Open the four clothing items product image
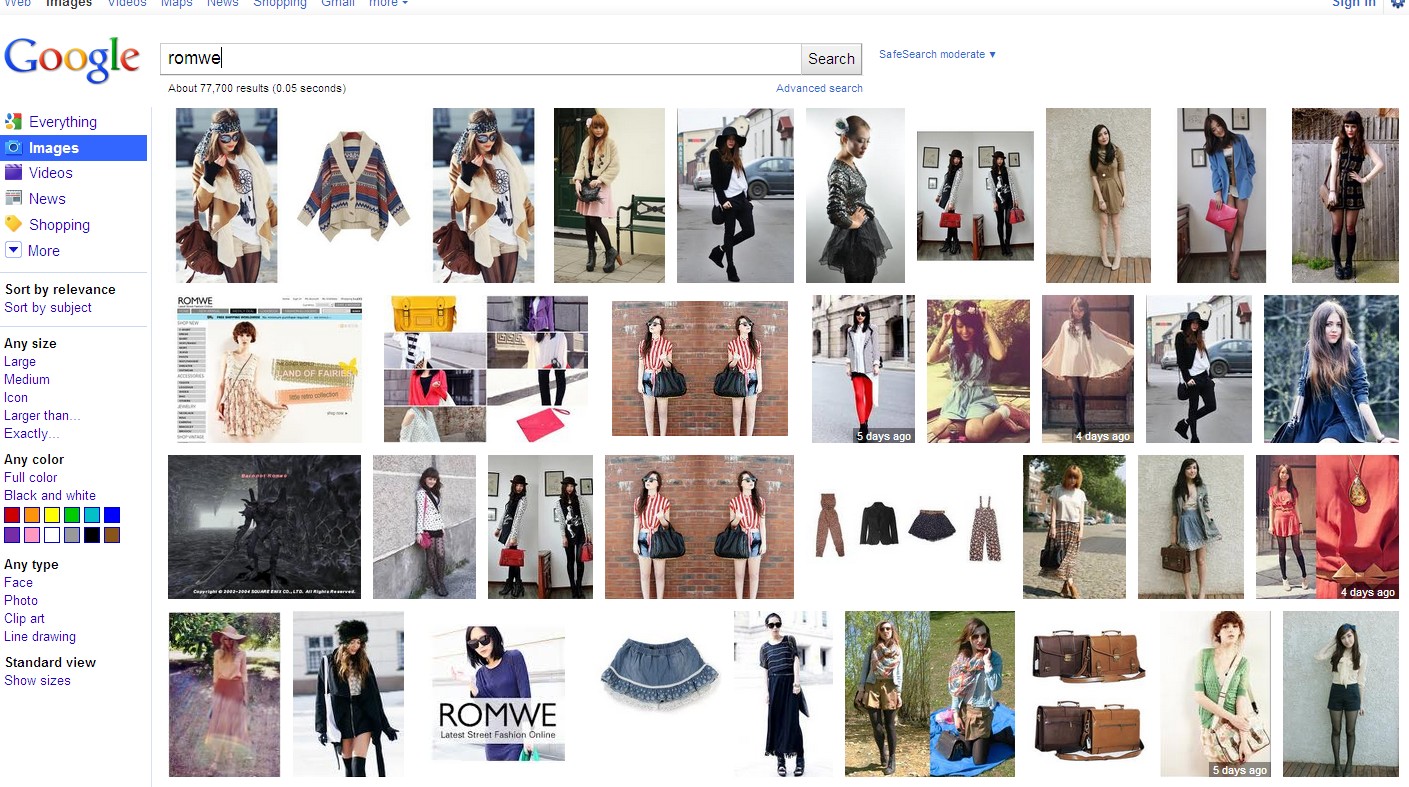1409x787 pixels. pyautogui.click(x=908, y=527)
